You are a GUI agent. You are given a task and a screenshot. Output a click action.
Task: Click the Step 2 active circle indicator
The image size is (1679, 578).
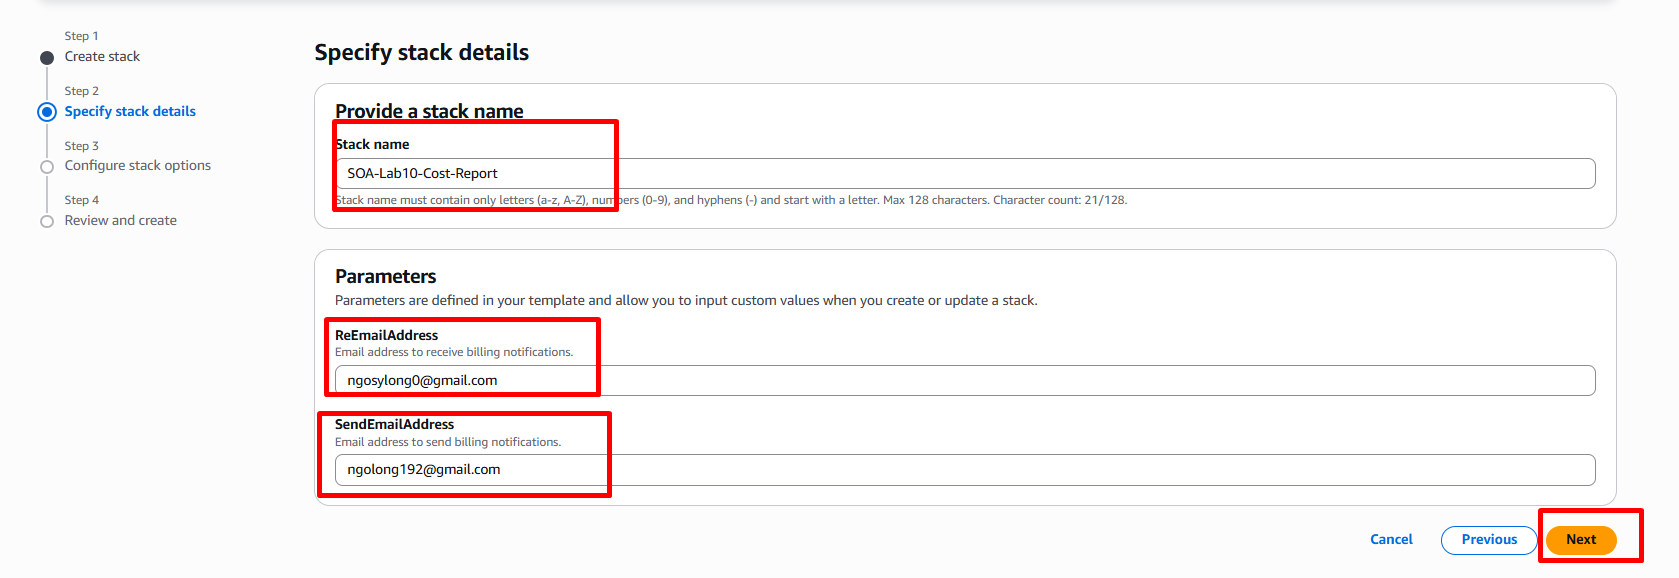pos(47,112)
